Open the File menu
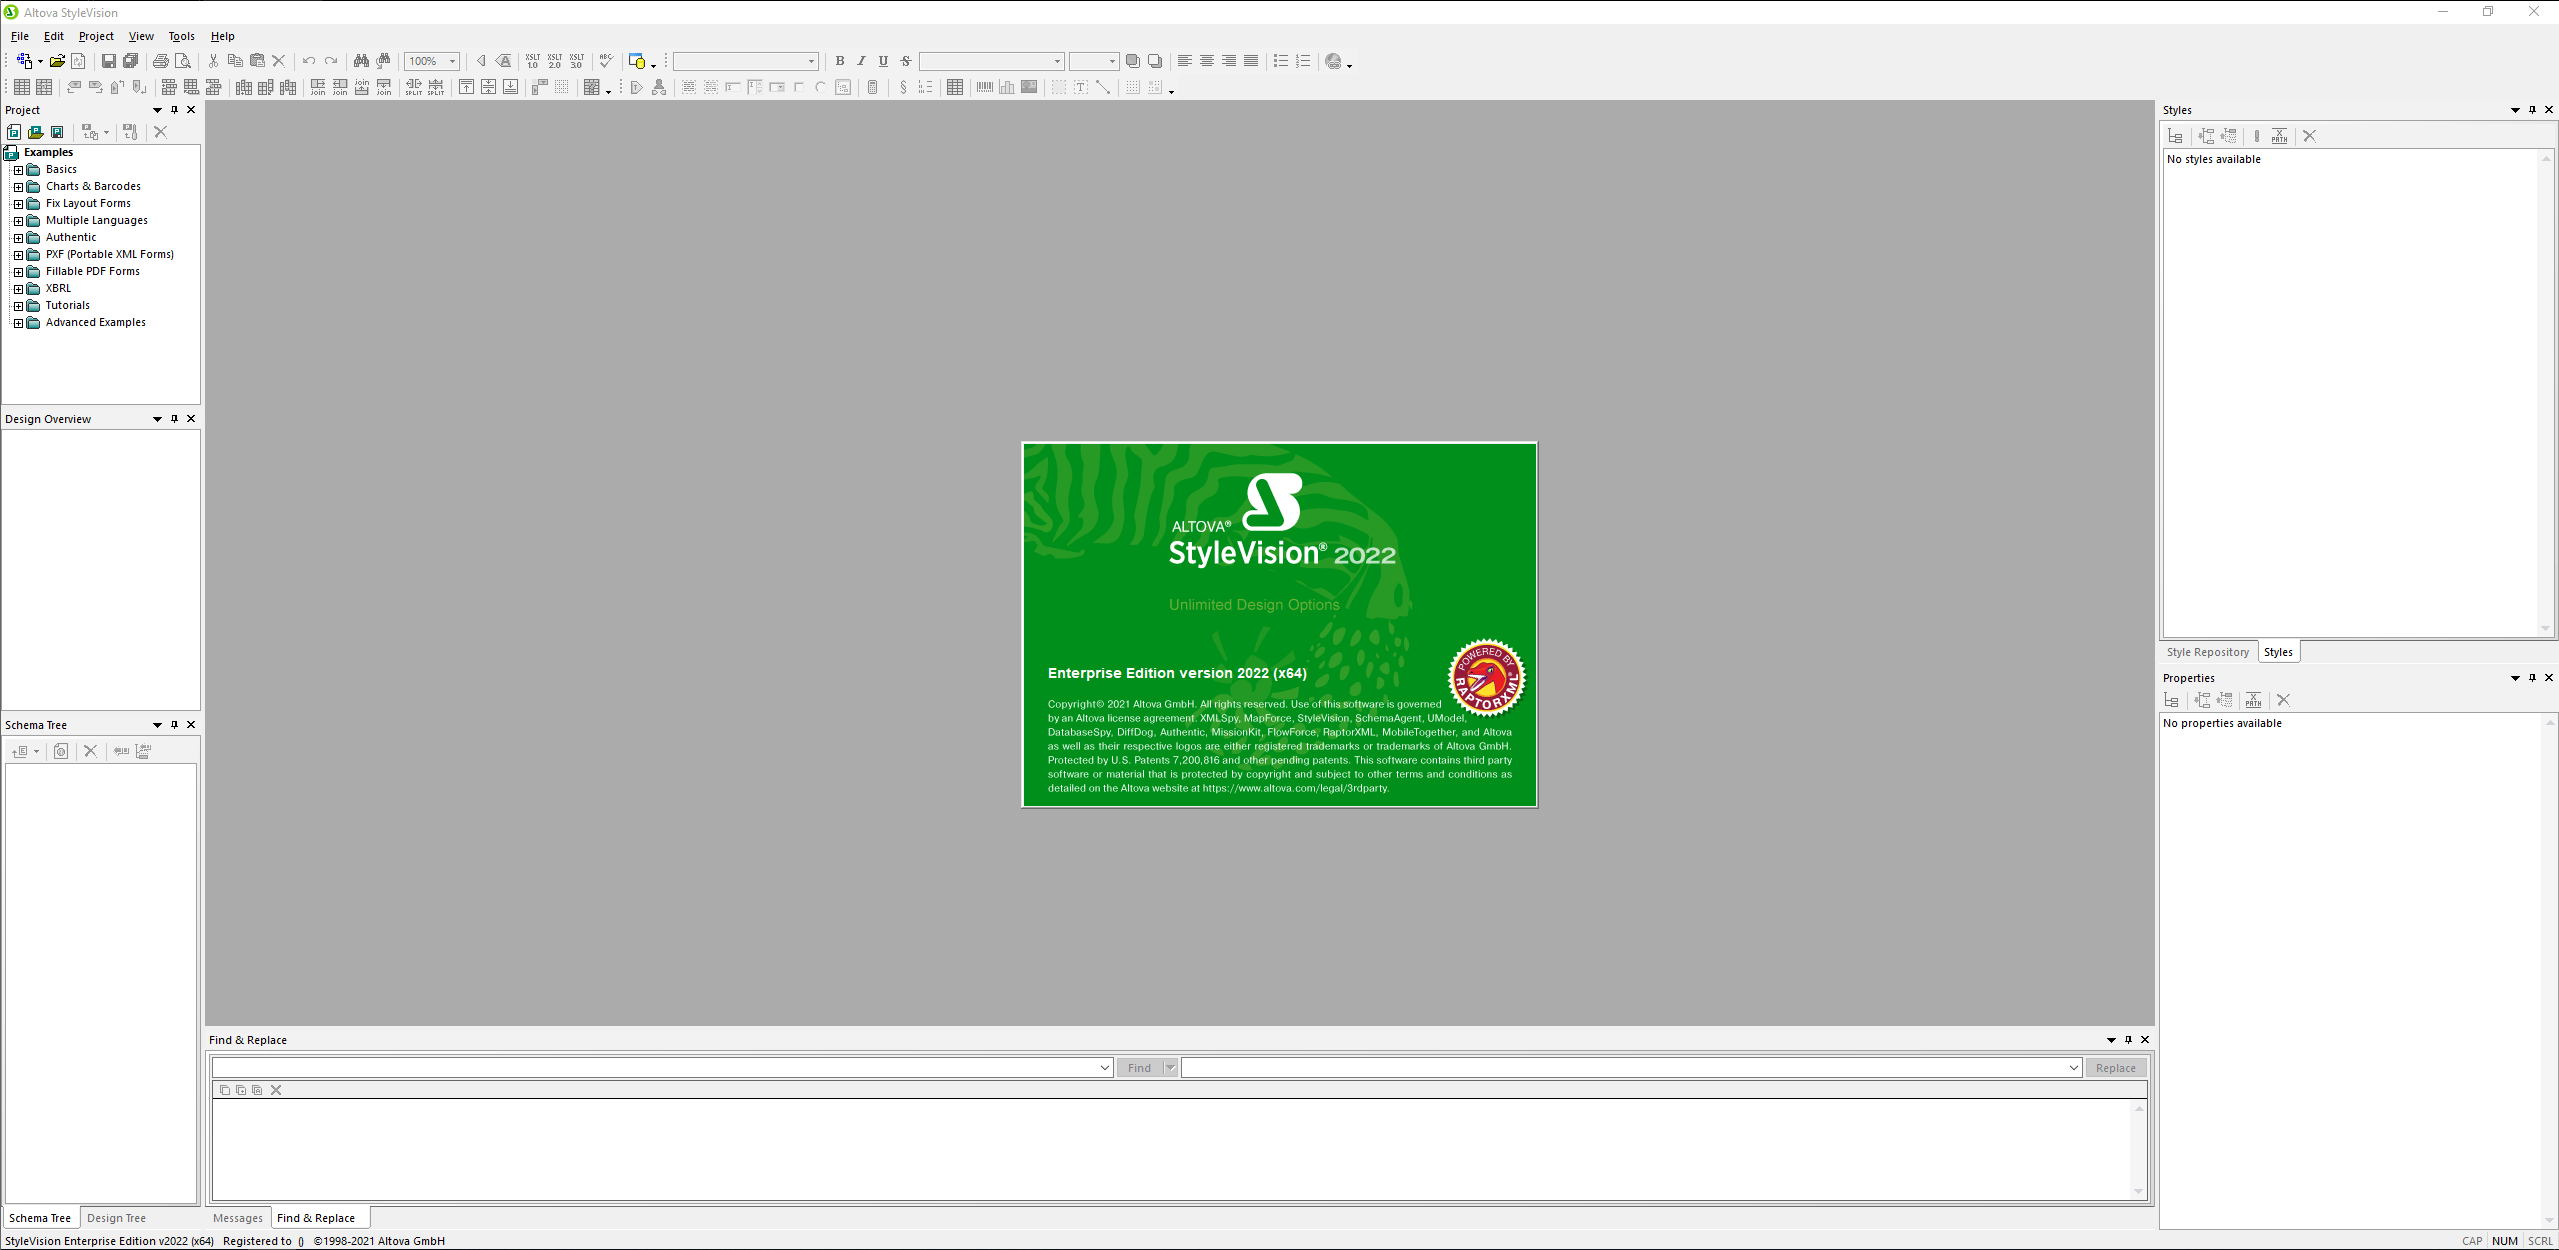This screenshot has height=1250, width=2559. point(20,36)
